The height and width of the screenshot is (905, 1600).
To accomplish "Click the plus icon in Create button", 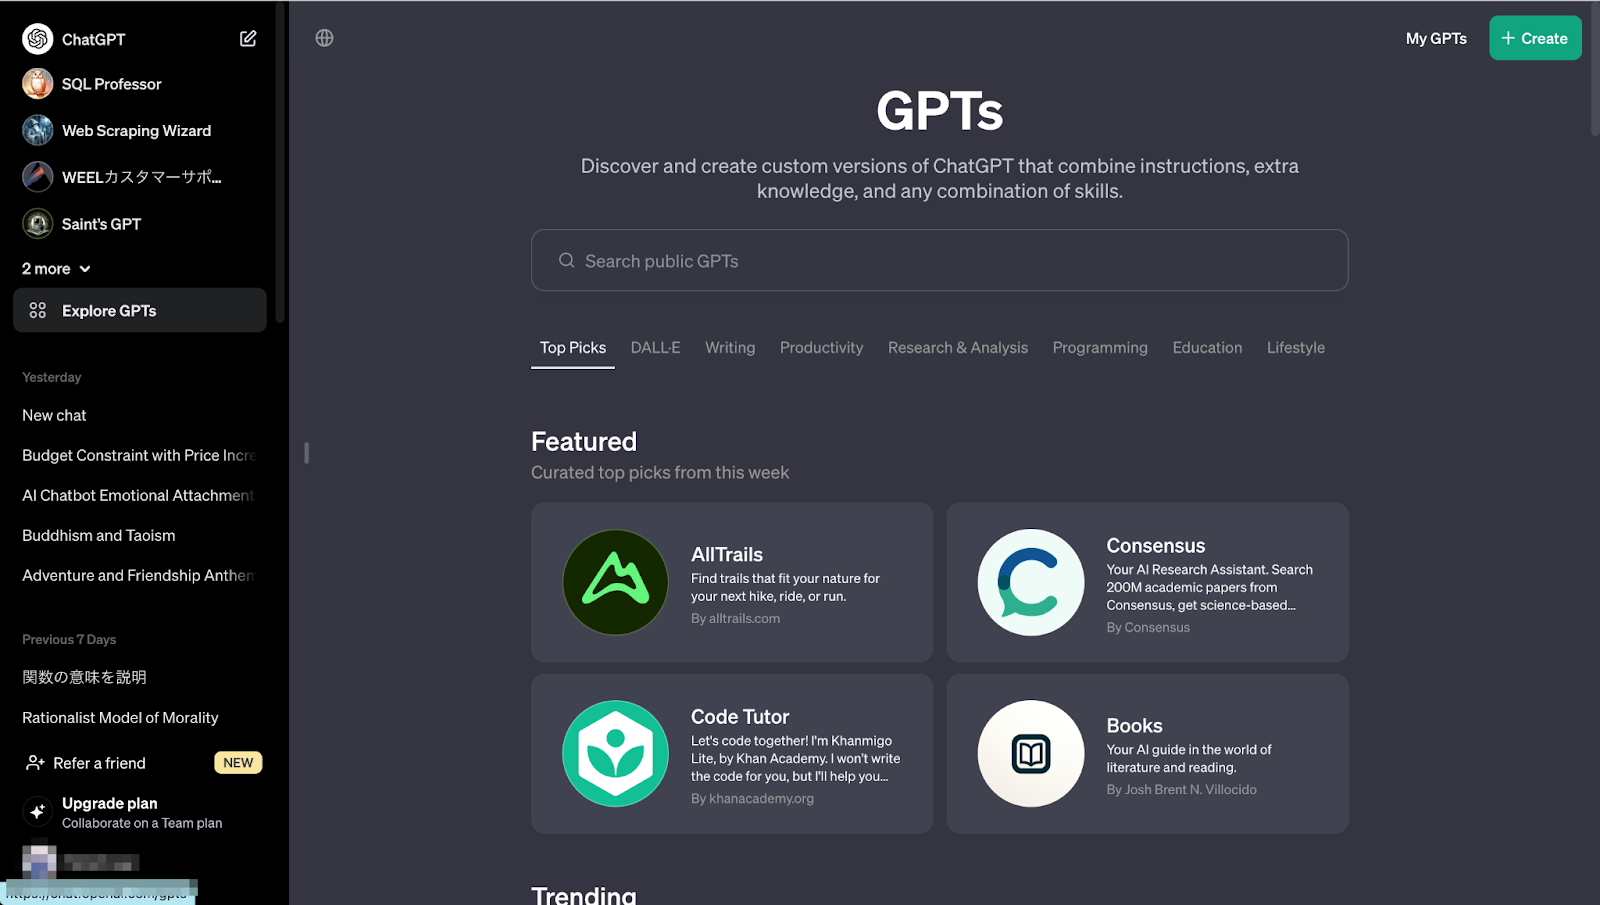I will 1508,38.
